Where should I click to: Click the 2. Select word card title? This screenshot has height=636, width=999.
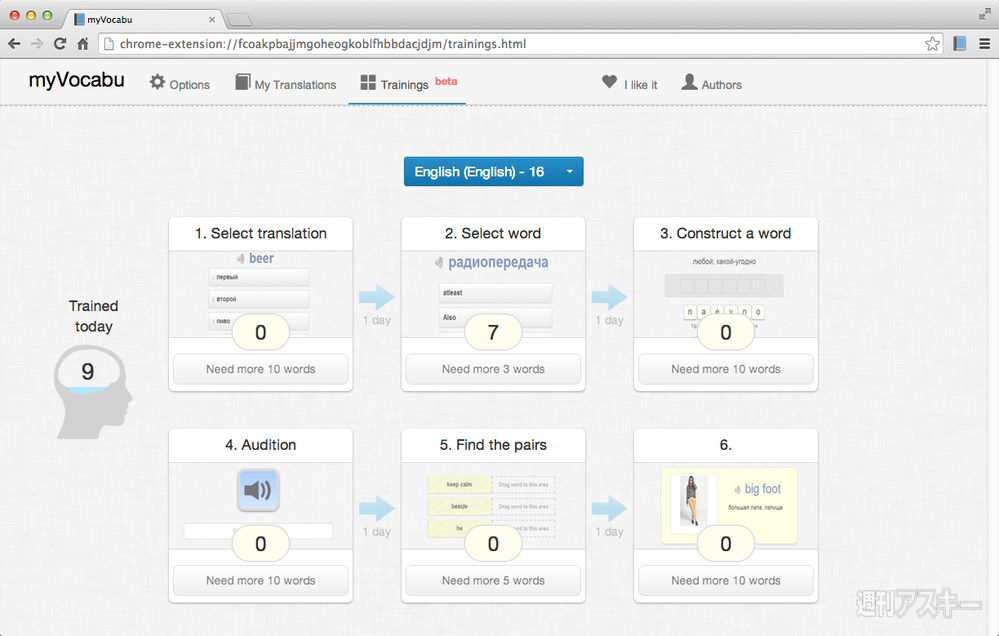click(x=493, y=233)
